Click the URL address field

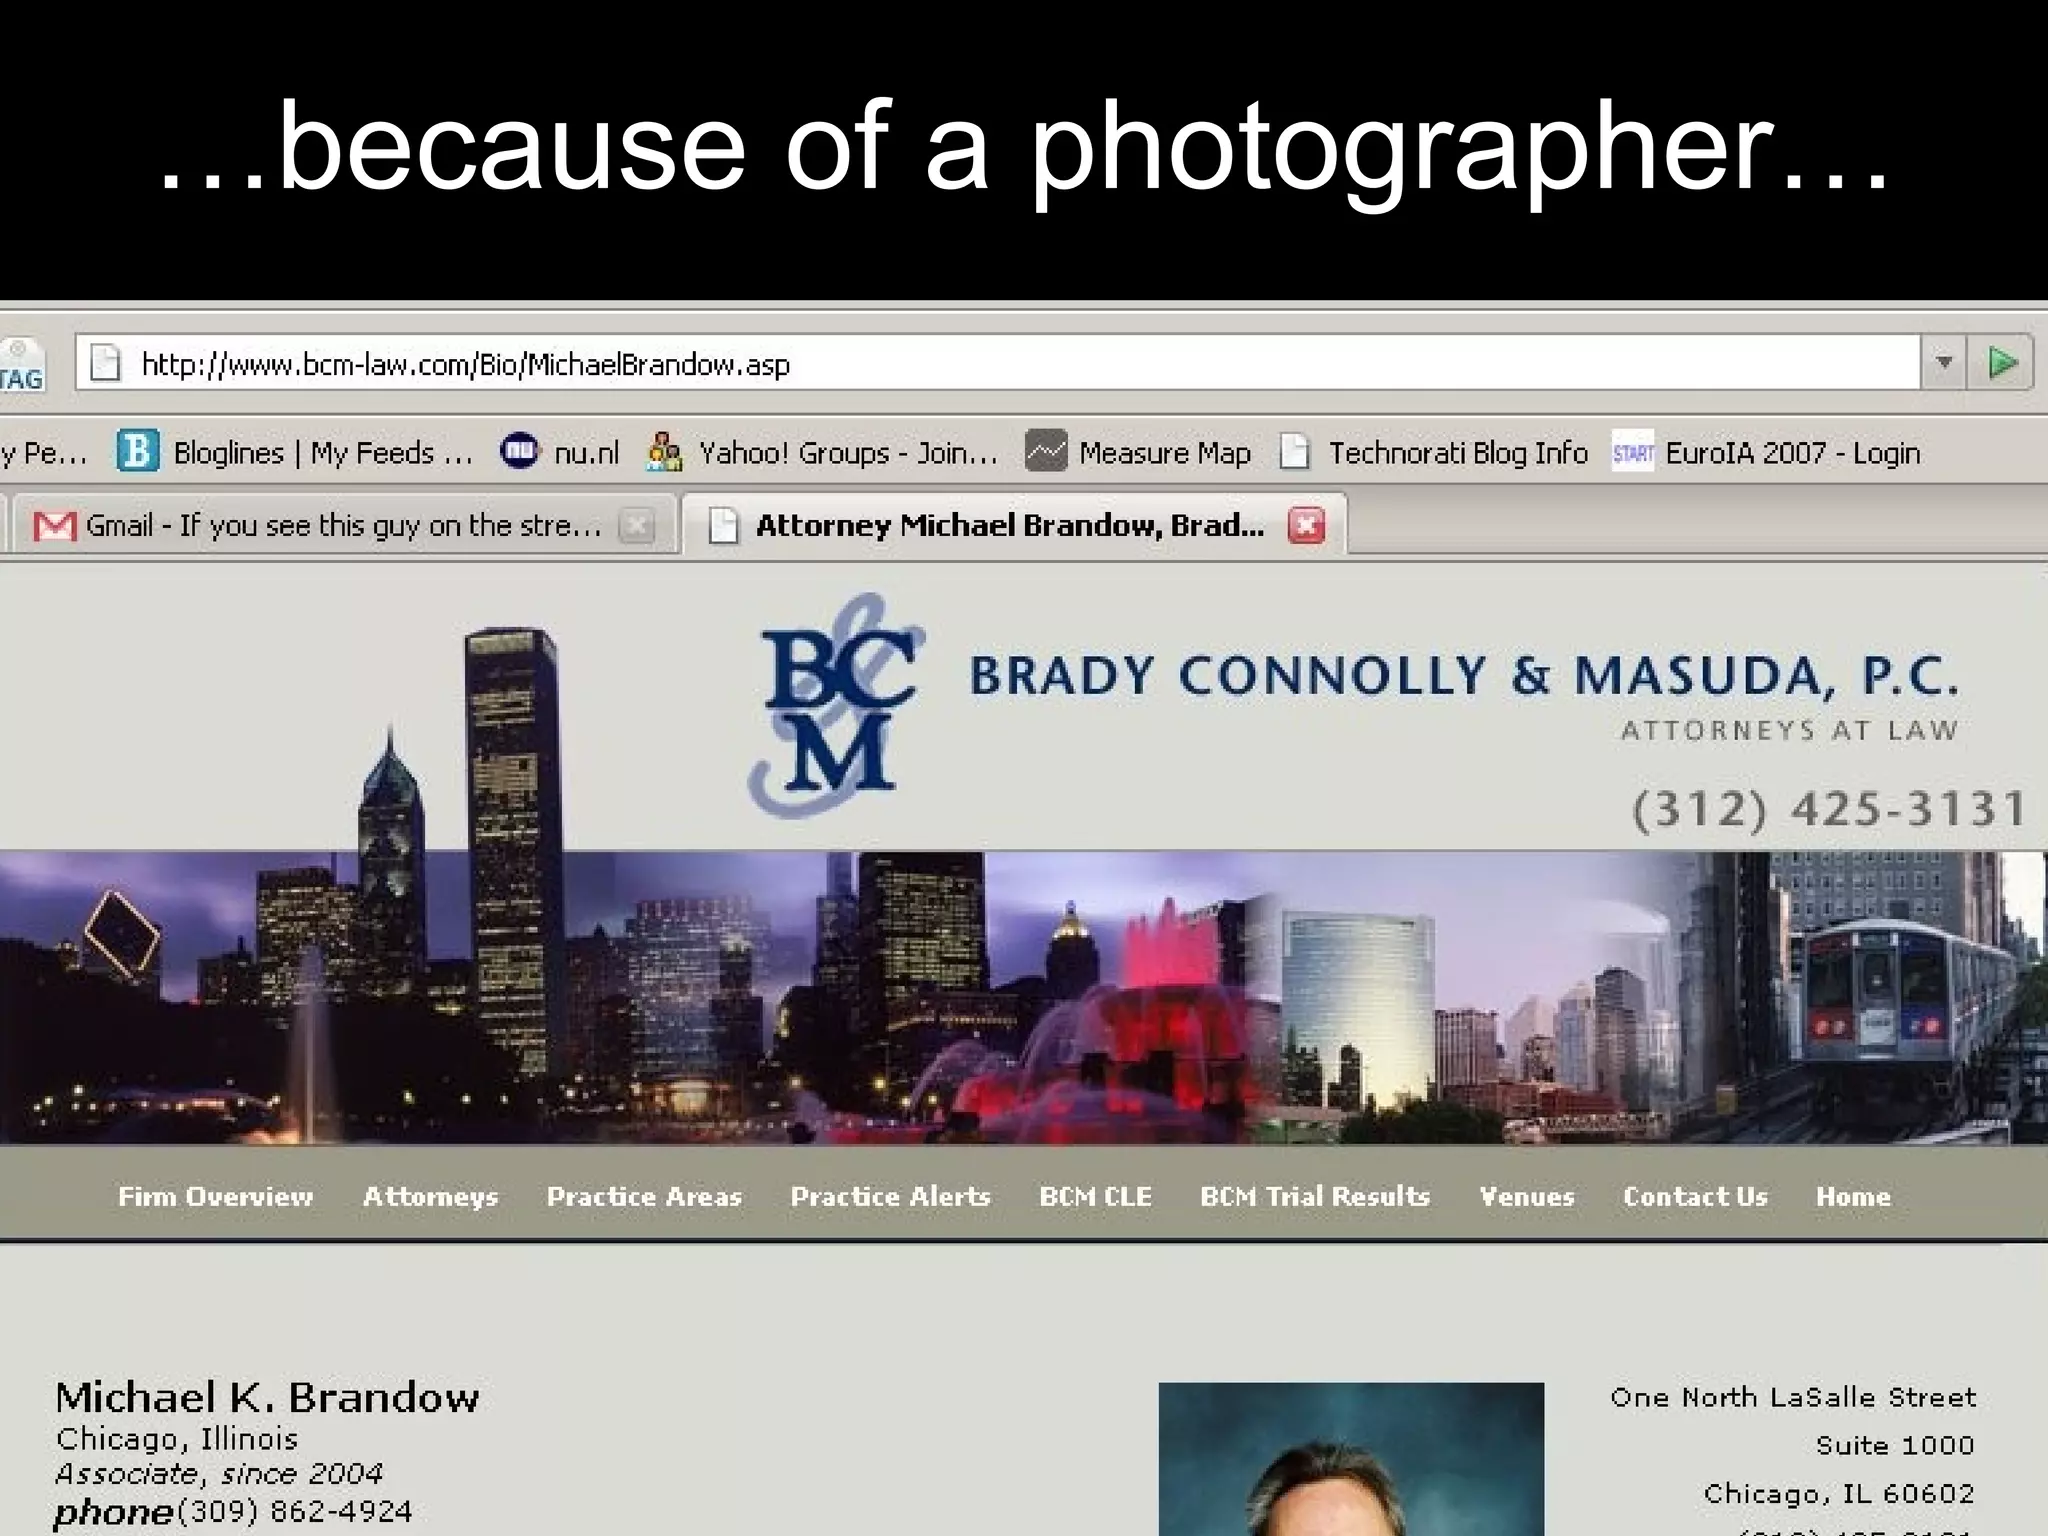pos(998,362)
